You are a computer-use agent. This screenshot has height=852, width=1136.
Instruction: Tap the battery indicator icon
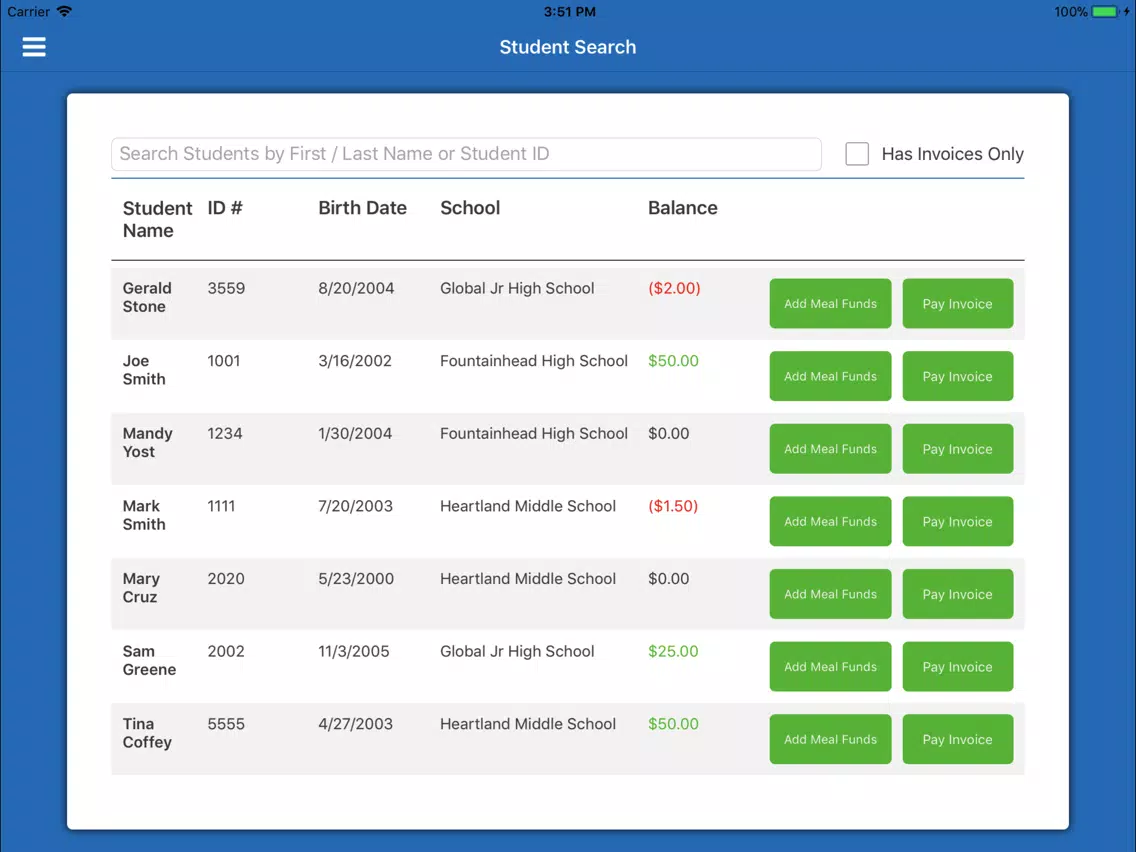coord(1105,12)
